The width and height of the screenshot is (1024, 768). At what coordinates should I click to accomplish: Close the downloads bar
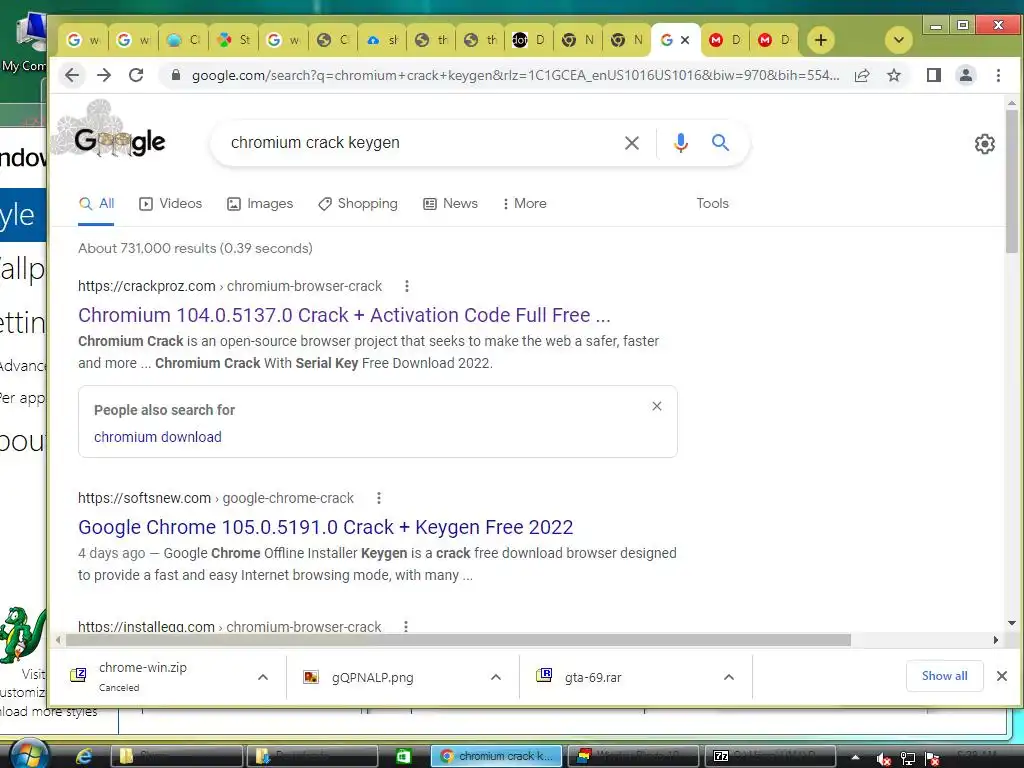(1002, 676)
